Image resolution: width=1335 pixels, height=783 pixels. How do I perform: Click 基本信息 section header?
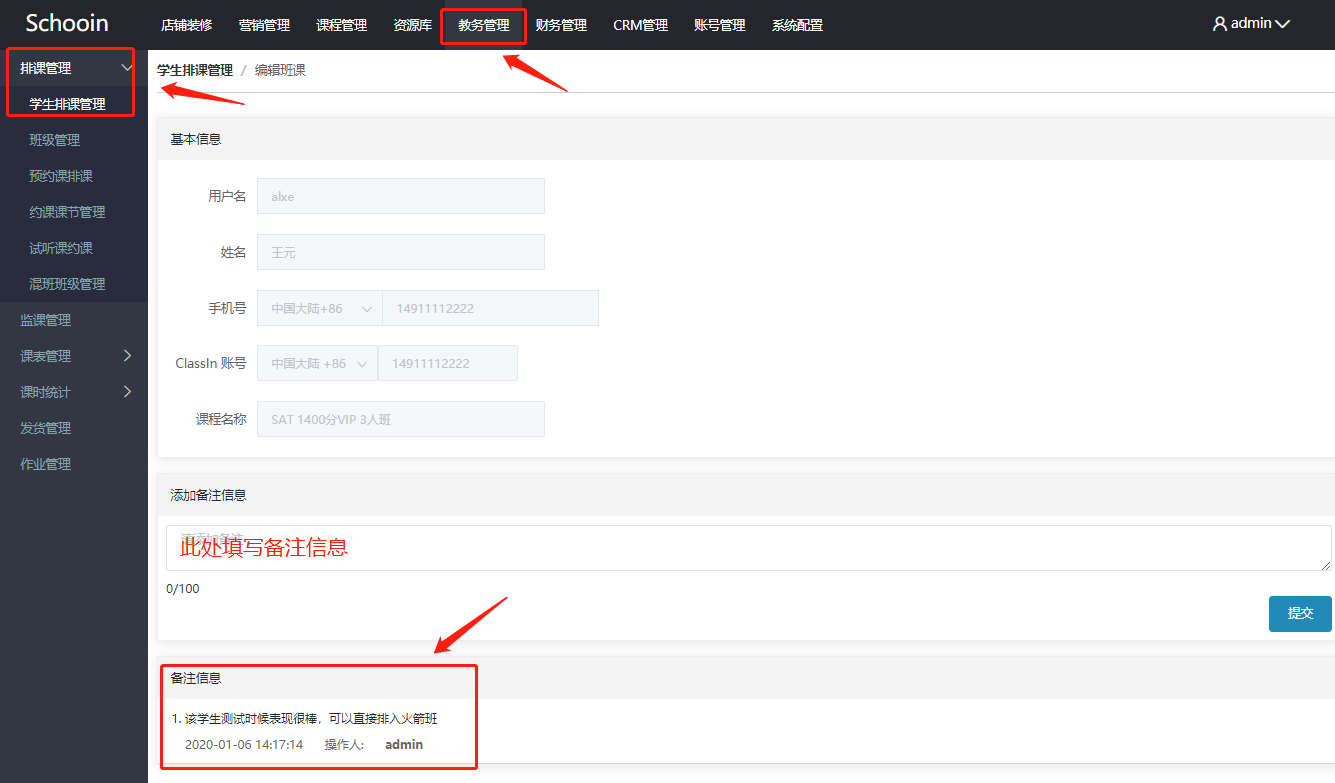click(196, 139)
